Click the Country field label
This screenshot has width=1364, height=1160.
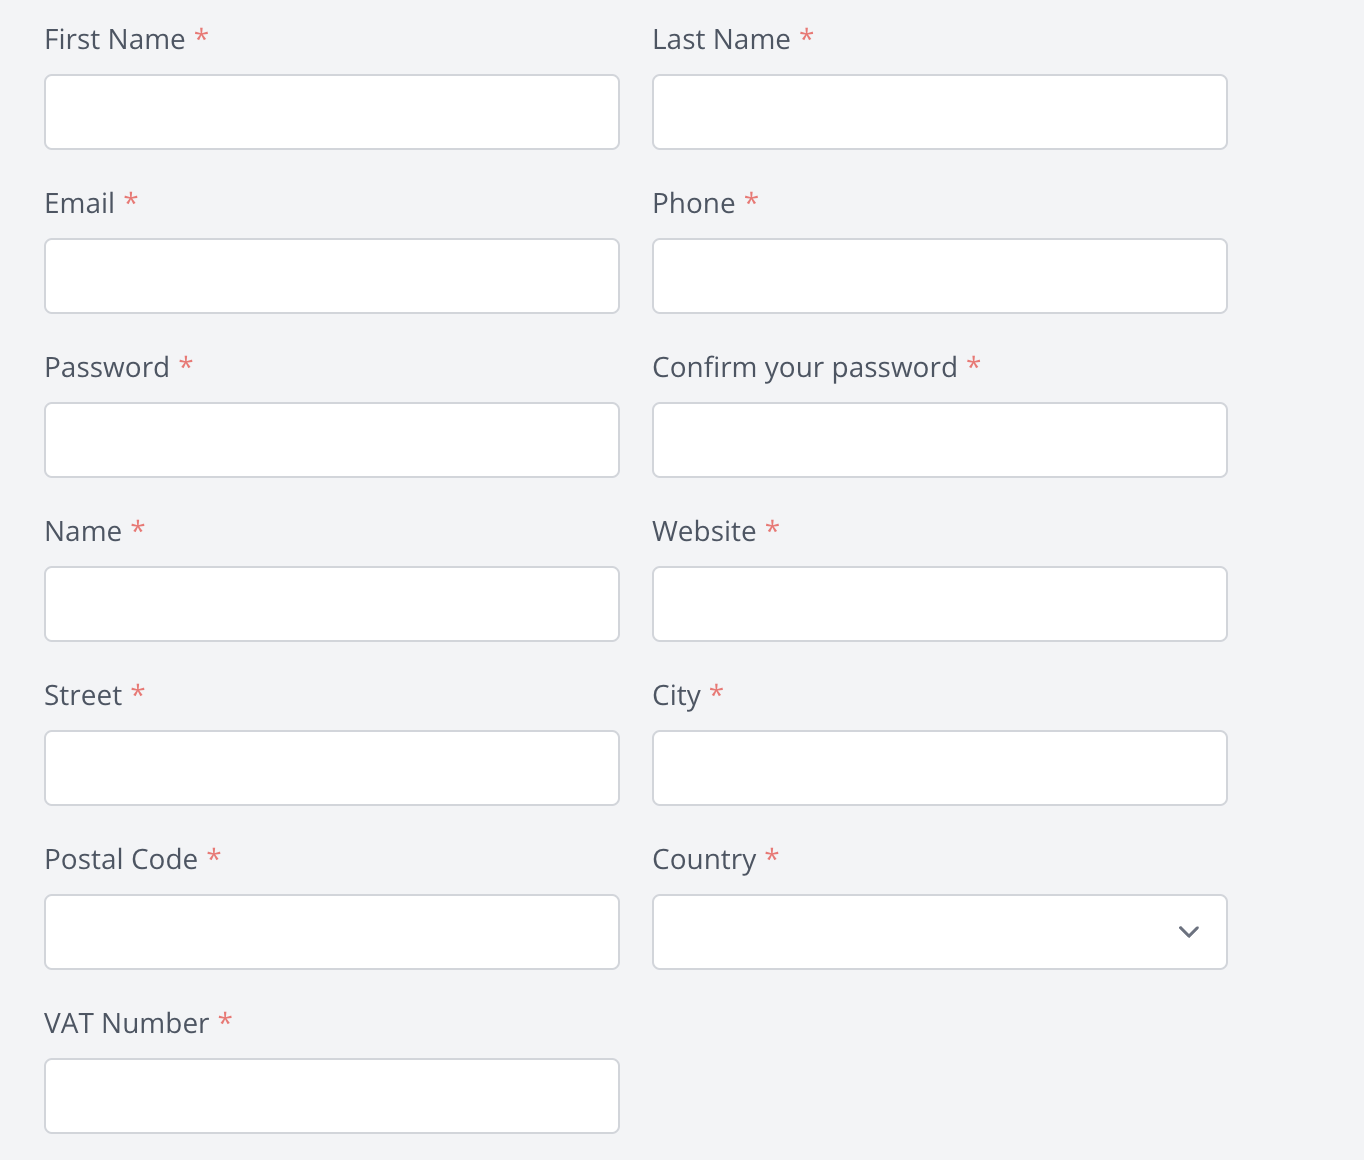click(703, 859)
